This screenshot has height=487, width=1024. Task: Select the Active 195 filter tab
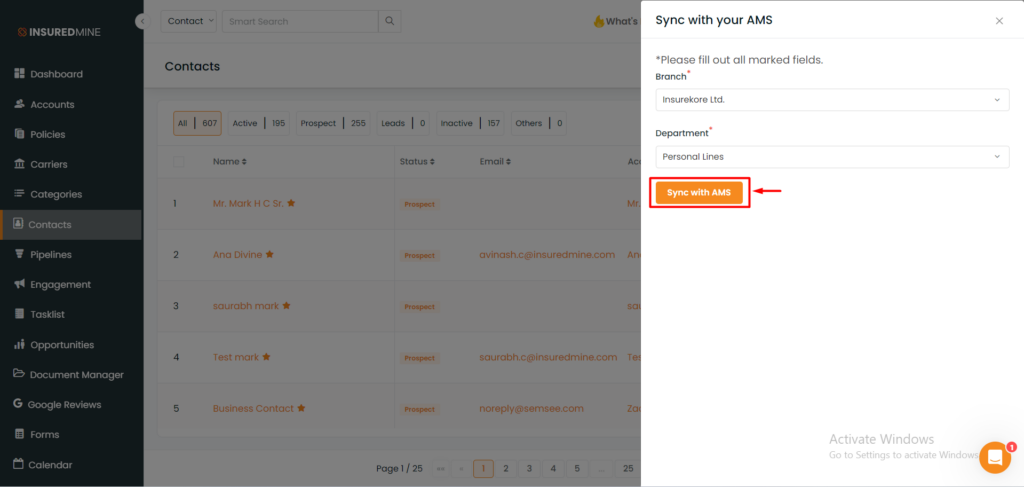tap(259, 123)
